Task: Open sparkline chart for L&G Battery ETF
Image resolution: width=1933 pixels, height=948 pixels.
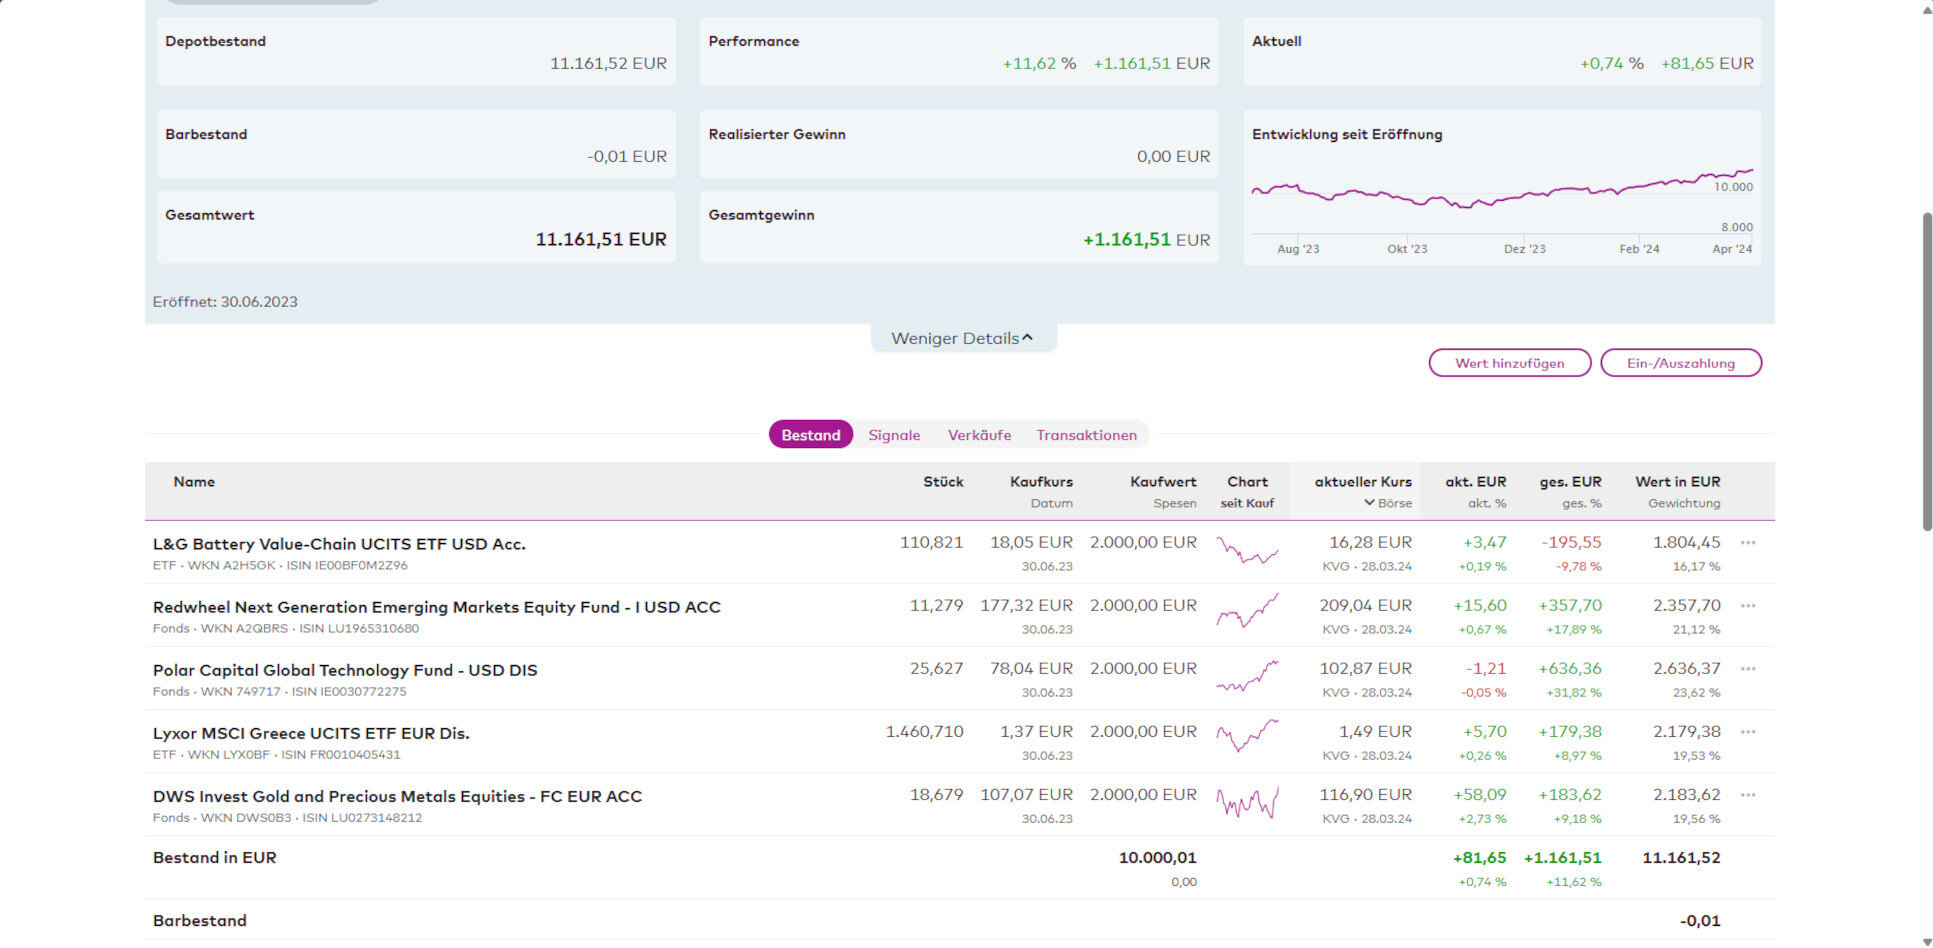Action: coord(1247,551)
